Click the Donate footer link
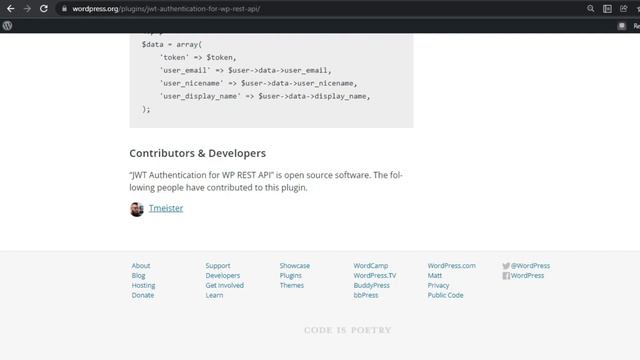The image size is (640, 360). [x=143, y=295]
